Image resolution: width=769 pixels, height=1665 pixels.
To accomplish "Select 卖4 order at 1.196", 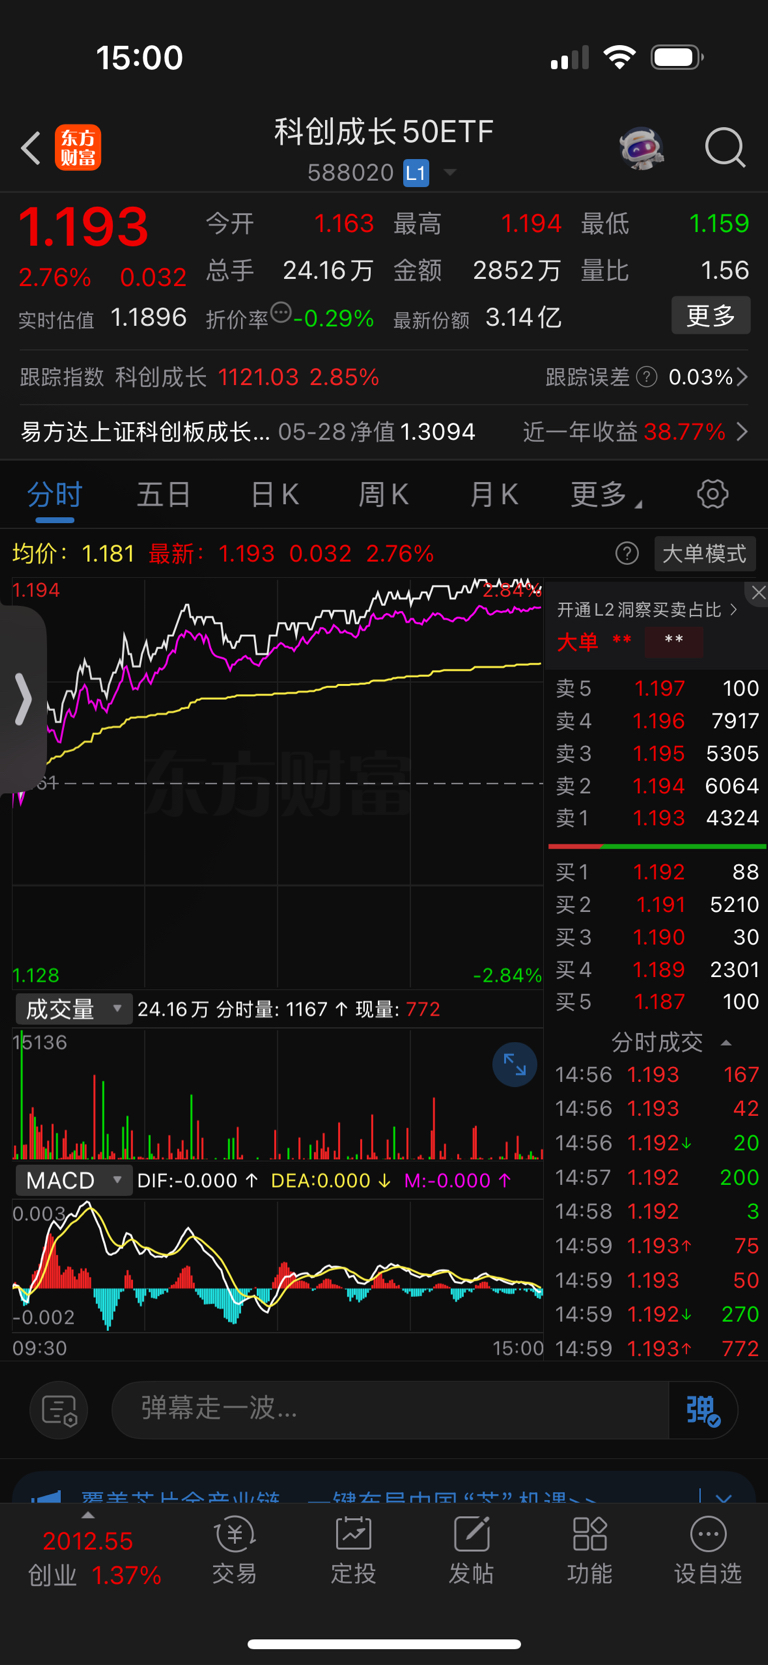I will point(657,721).
